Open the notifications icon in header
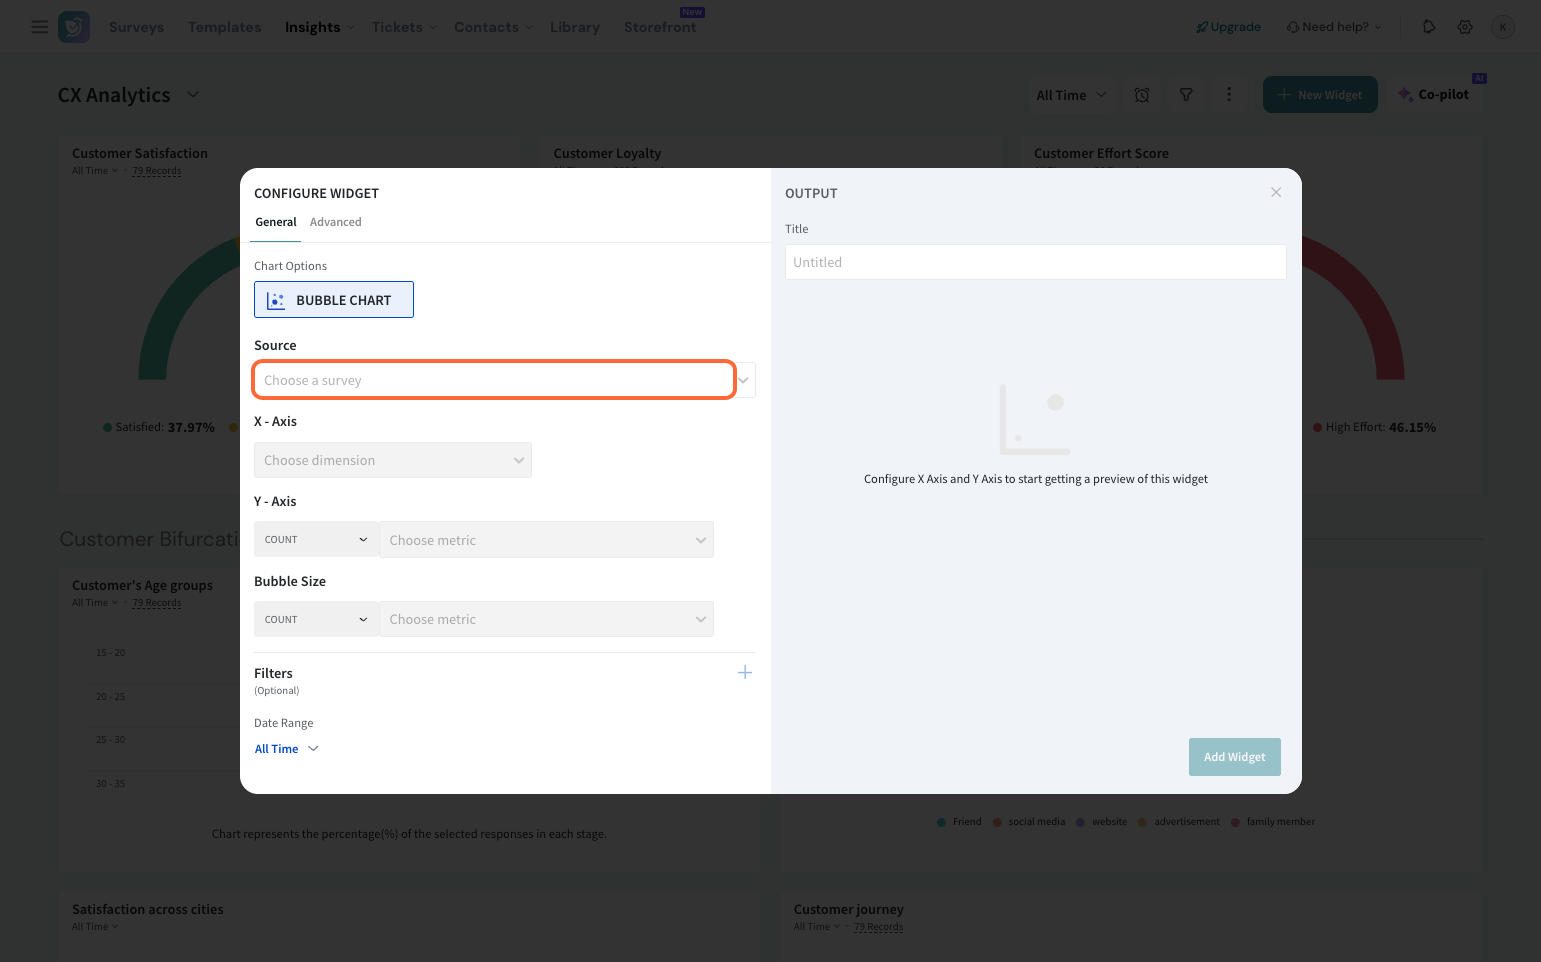1541x962 pixels. point(1428,27)
